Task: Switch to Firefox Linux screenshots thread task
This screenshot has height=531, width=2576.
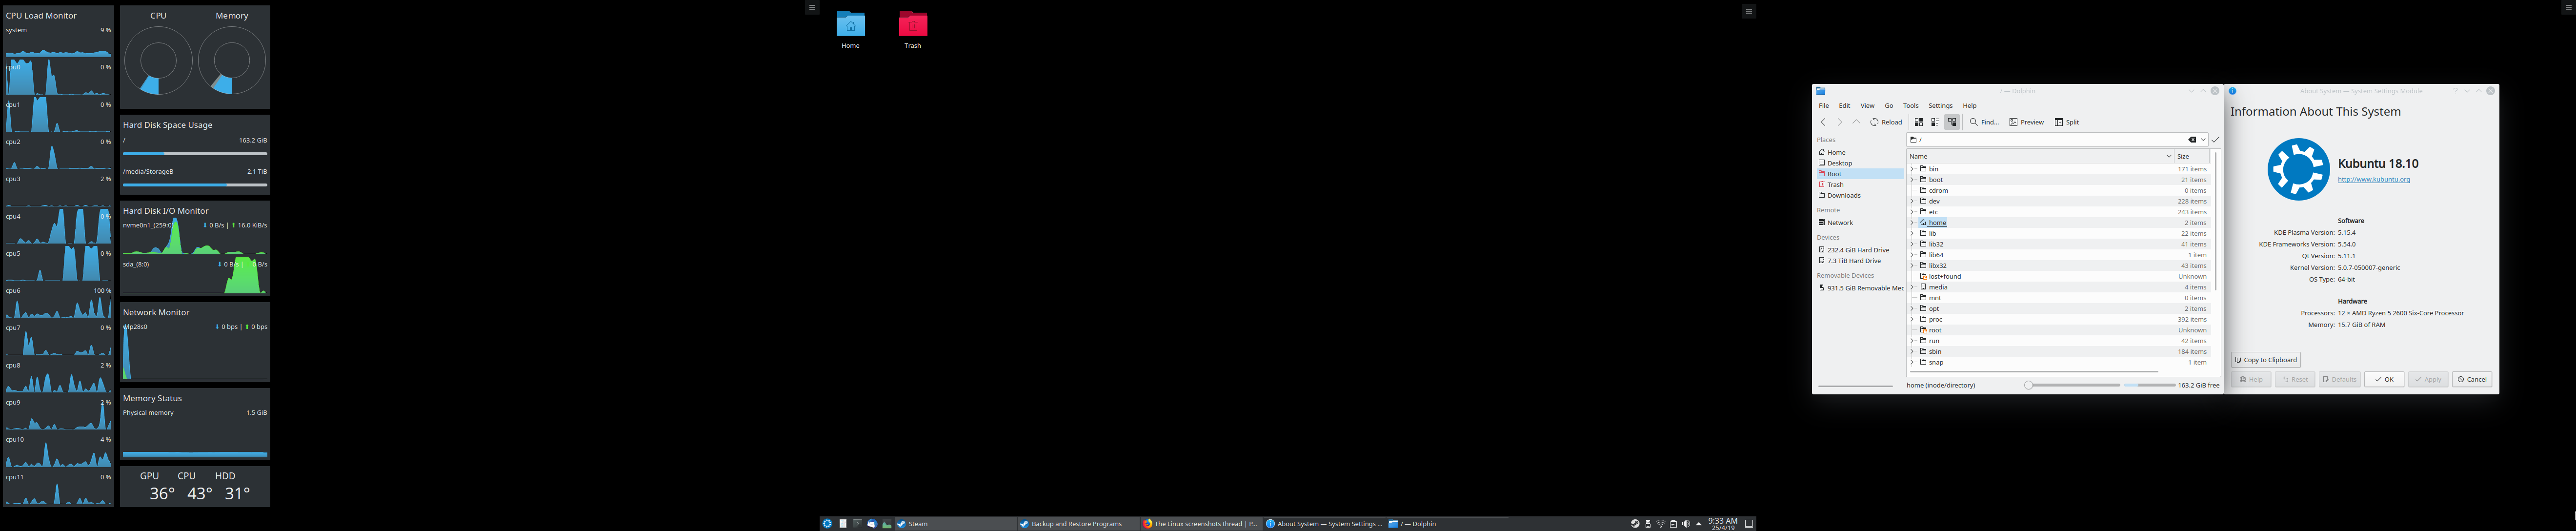Action: click(x=1201, y=524)
